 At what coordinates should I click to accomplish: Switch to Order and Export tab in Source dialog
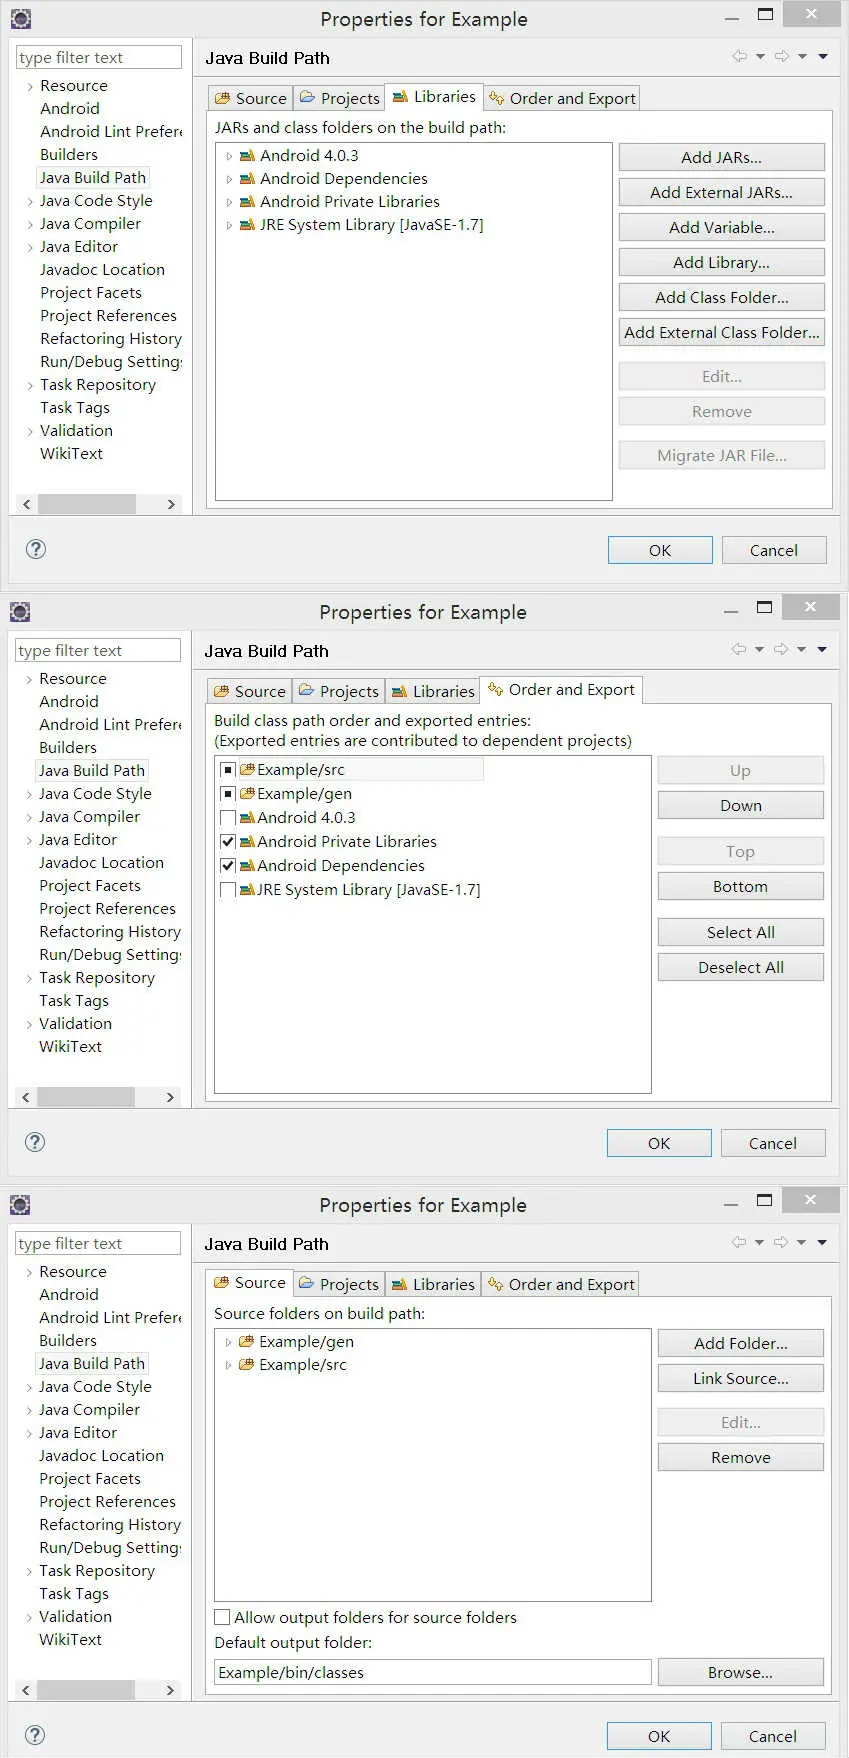pos(561,1284)
